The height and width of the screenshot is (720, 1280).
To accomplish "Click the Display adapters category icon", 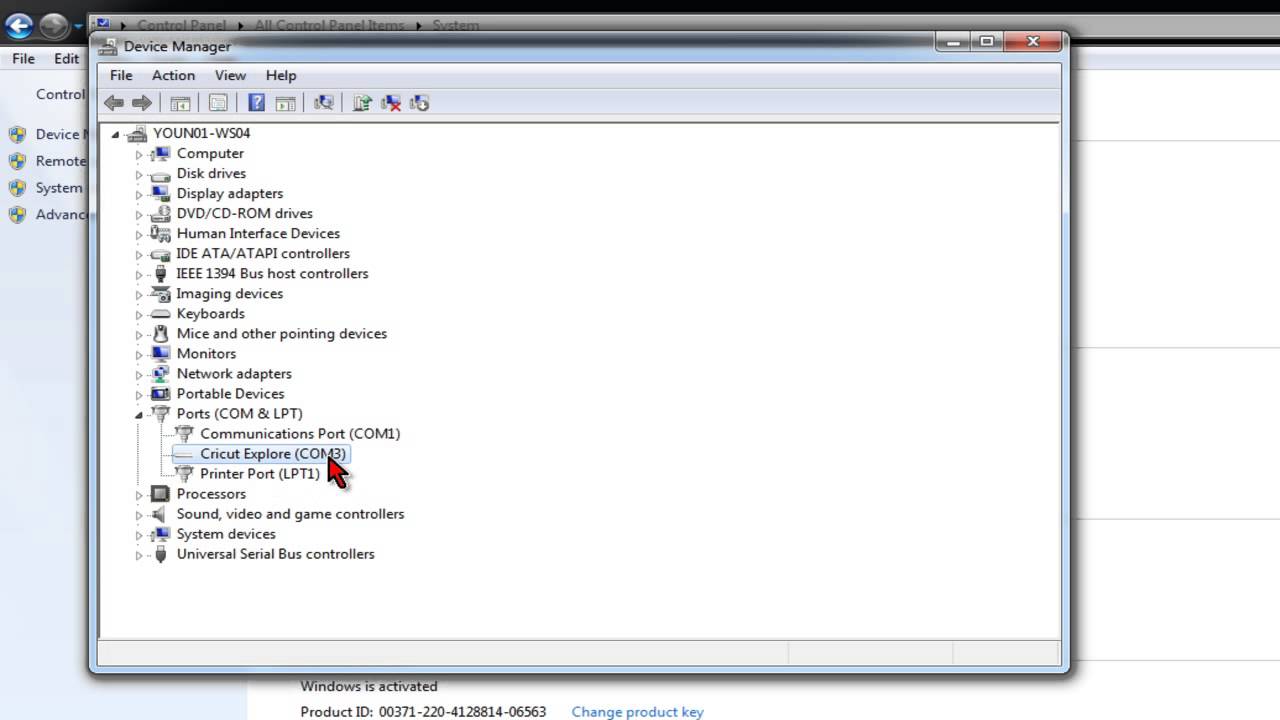I will [x=160, y=194].
